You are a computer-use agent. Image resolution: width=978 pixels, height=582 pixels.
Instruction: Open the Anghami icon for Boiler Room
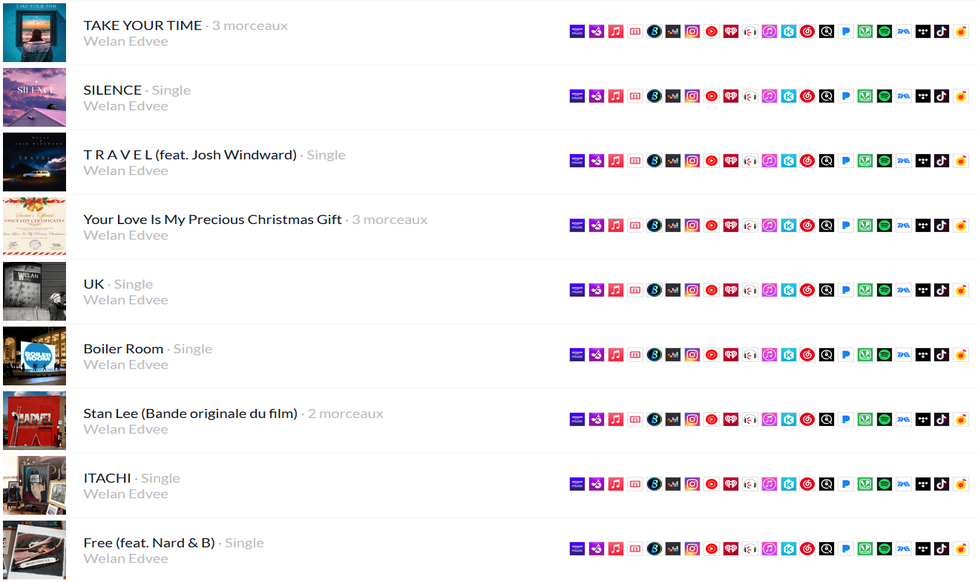[597, 354]
